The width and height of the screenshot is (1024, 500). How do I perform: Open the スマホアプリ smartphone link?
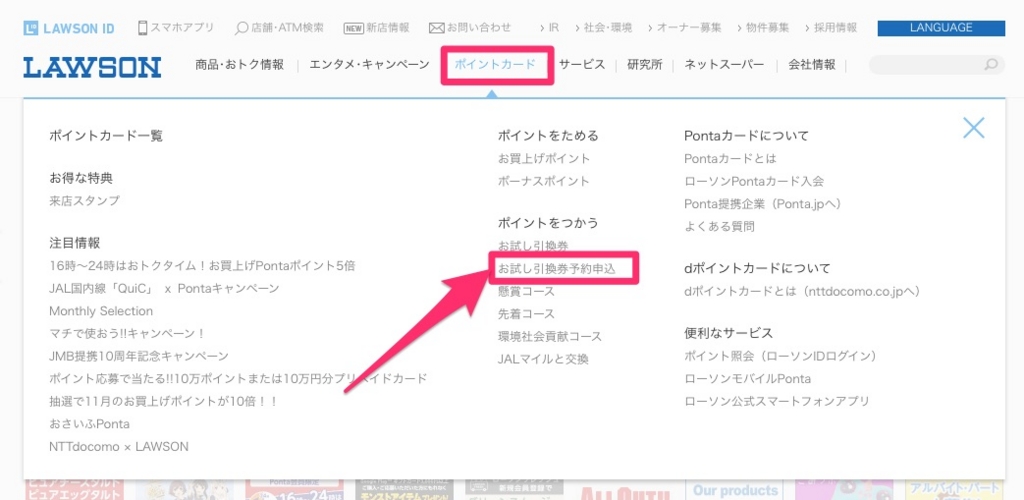(x=176, y=28)
